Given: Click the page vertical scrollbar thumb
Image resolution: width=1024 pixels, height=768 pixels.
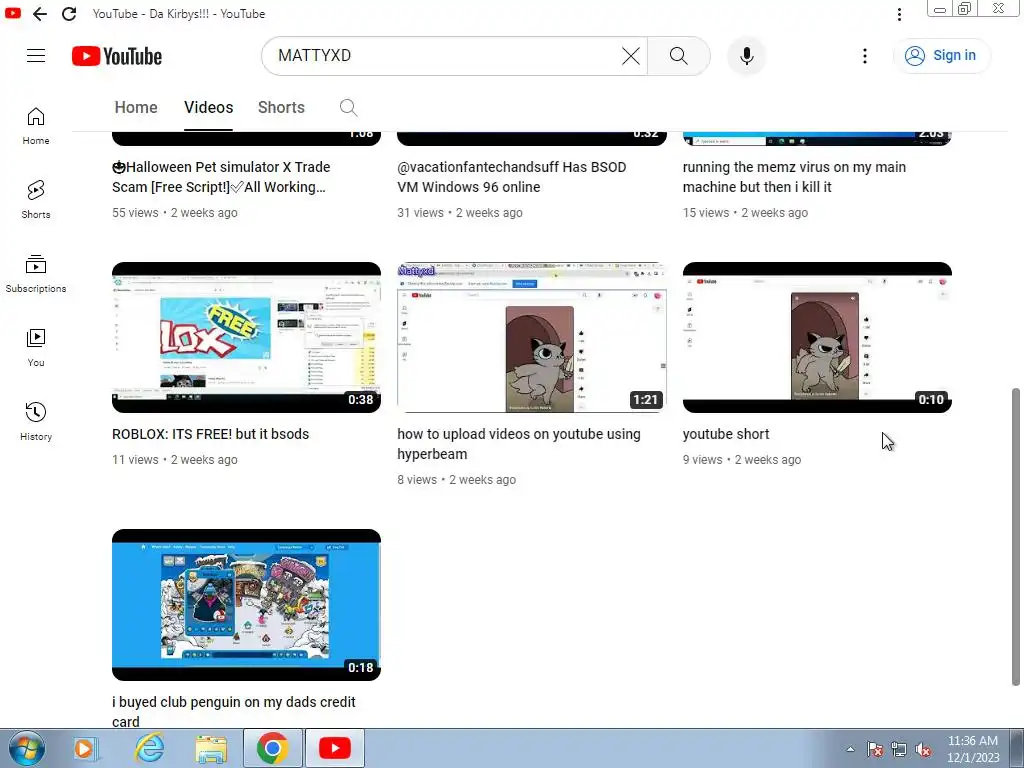Looking at the screenshot, I should [x=1016, y=537].
